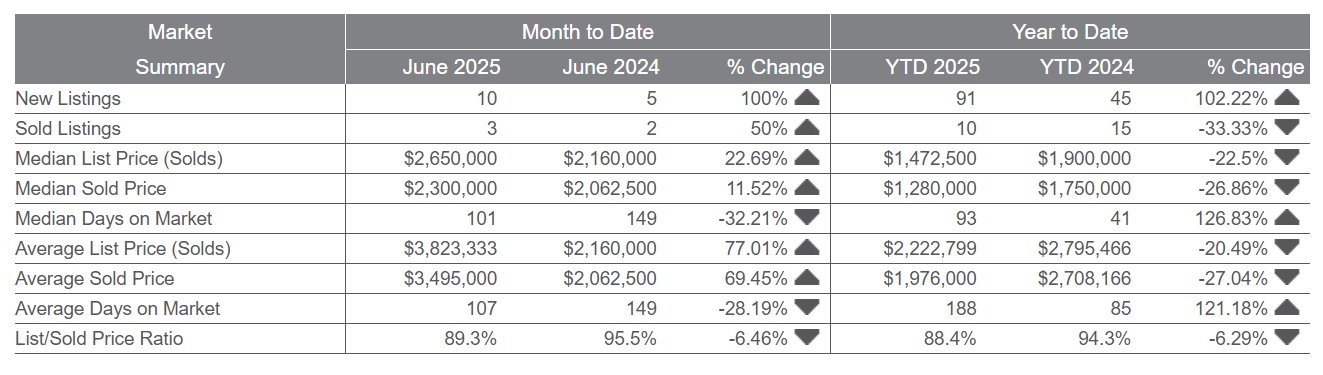
Task: Click the June 2025 column header
Action: (x=451, y=67)
